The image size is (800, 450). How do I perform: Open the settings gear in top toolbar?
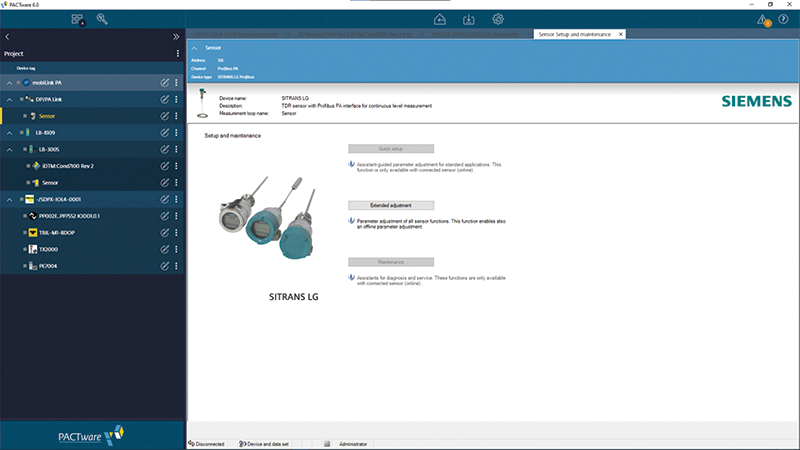(x=498, y=19)
